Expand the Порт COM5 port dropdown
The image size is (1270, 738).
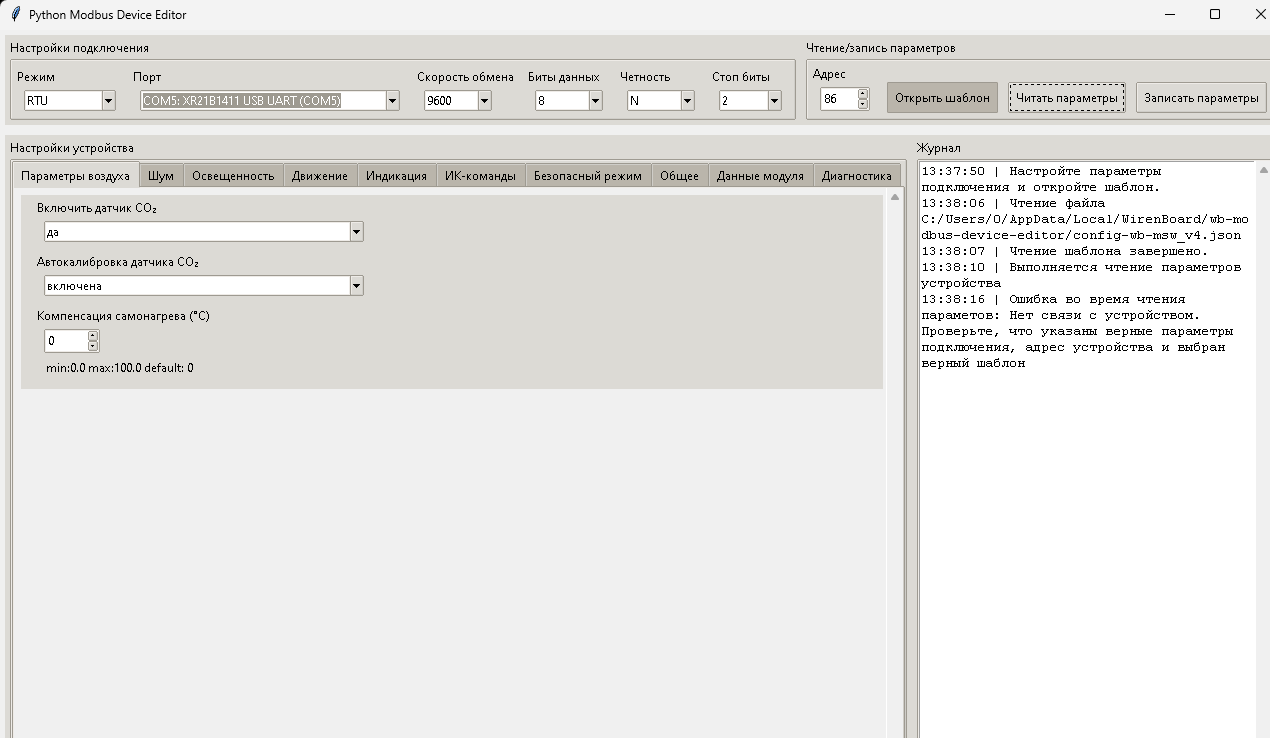click(392, 101)
